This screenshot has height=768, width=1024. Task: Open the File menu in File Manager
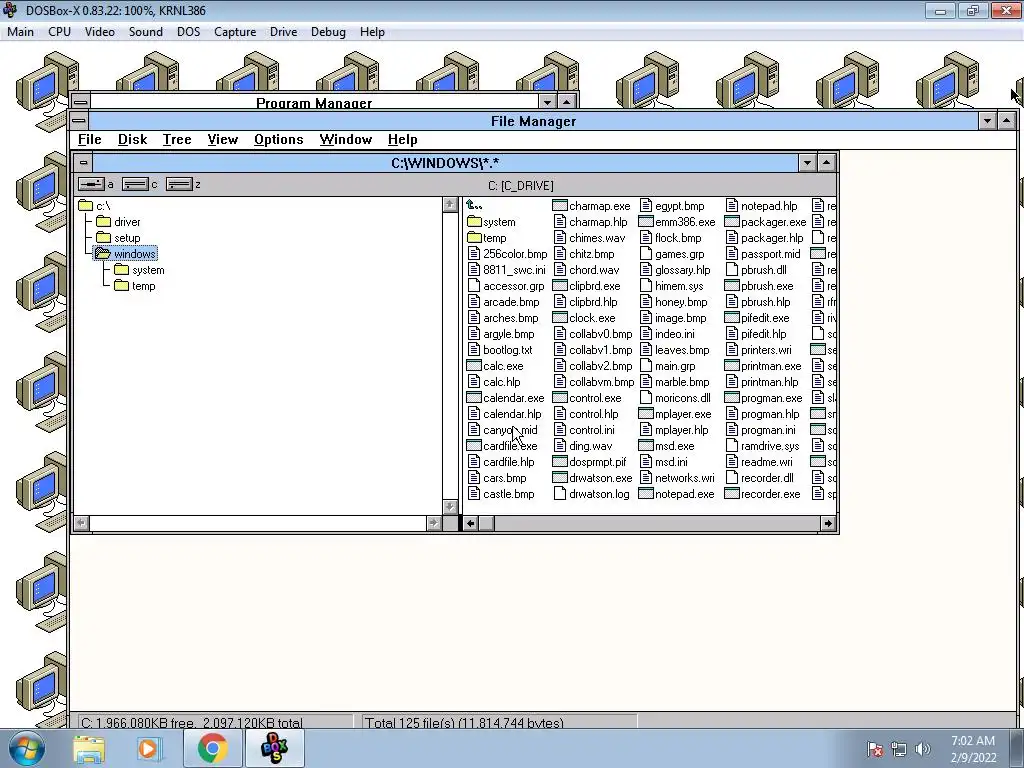coord(89,140)
